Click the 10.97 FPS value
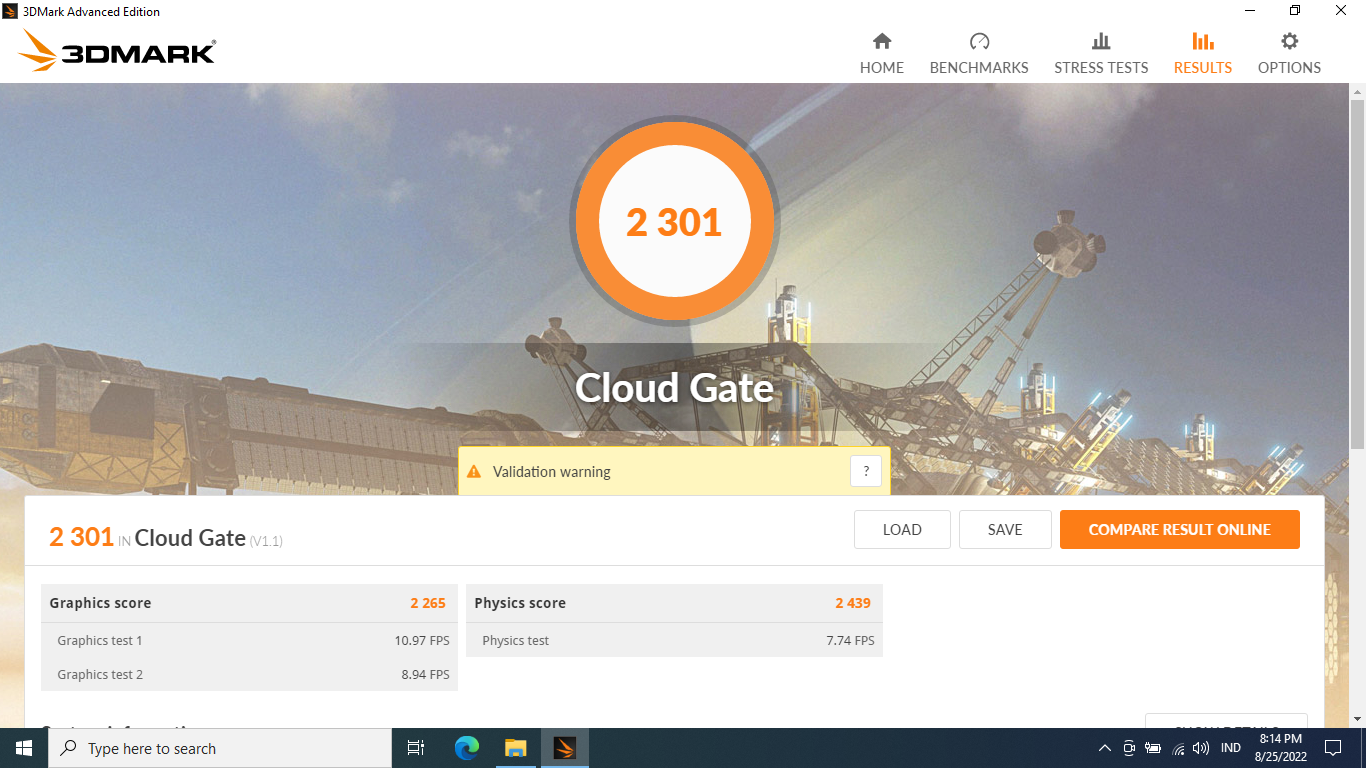Viewport: 1366px width, 768px height. pos(422,640)
